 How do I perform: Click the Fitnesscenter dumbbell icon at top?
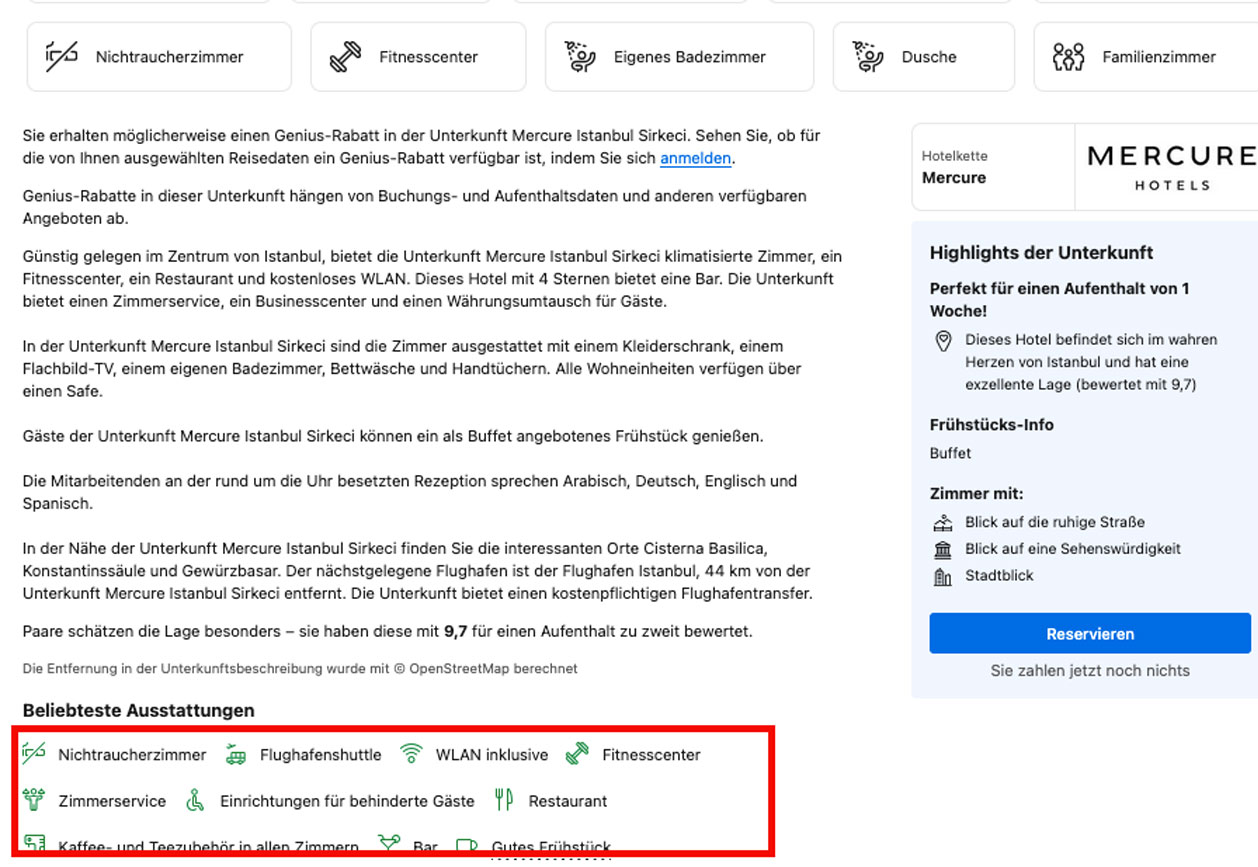[x=345, y=57]
